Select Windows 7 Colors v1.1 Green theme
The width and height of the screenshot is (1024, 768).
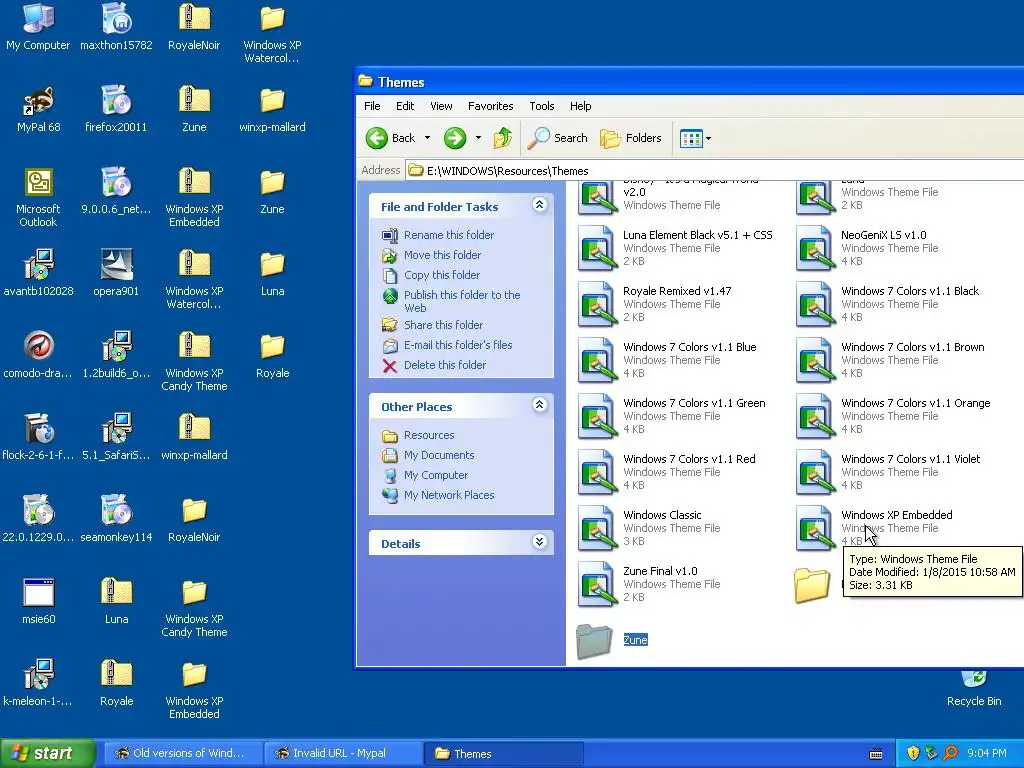point(672,417)
